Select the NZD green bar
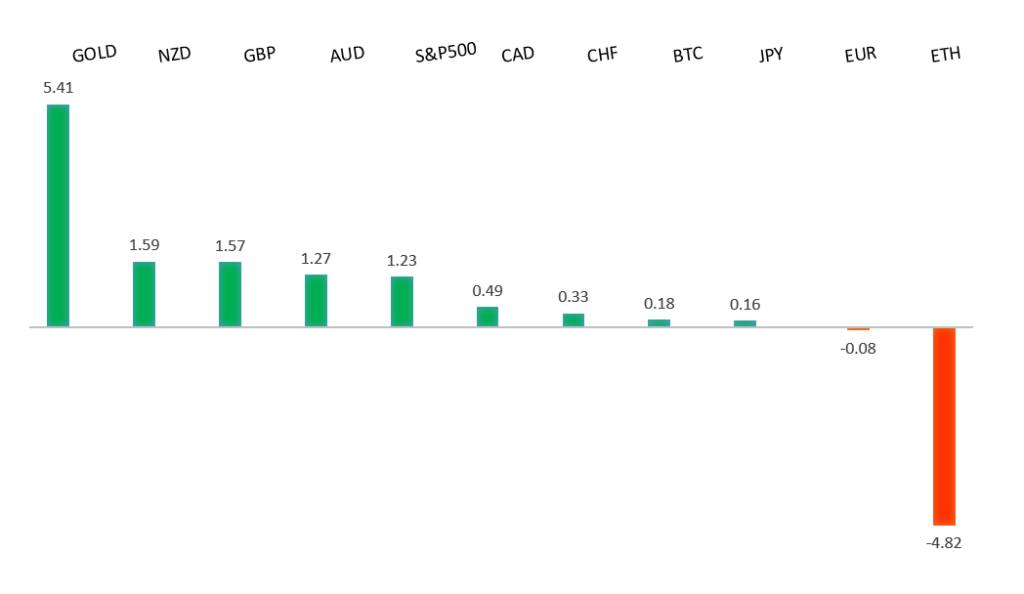 pyautogui.click(x=144, y=294)
